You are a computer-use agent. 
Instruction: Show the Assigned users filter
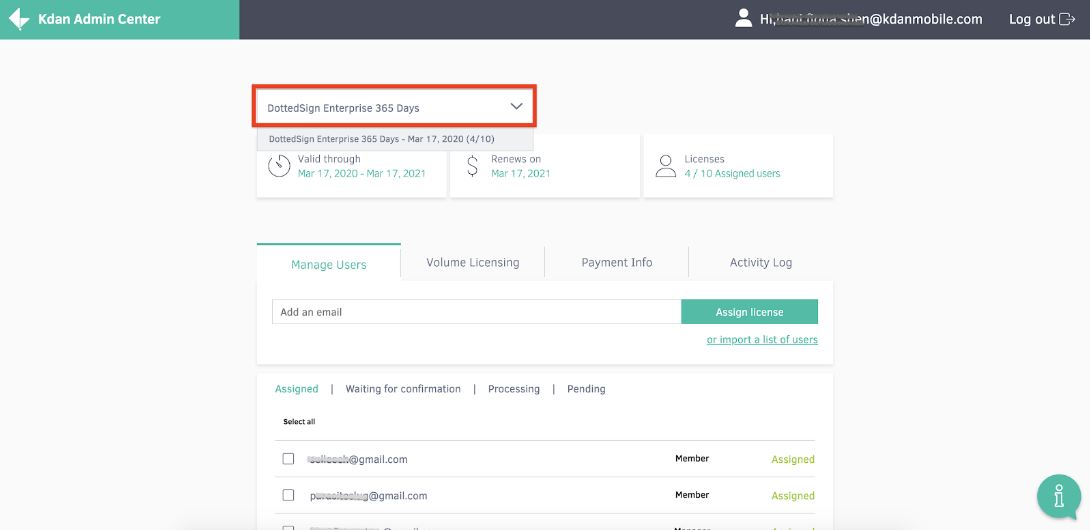297,389
